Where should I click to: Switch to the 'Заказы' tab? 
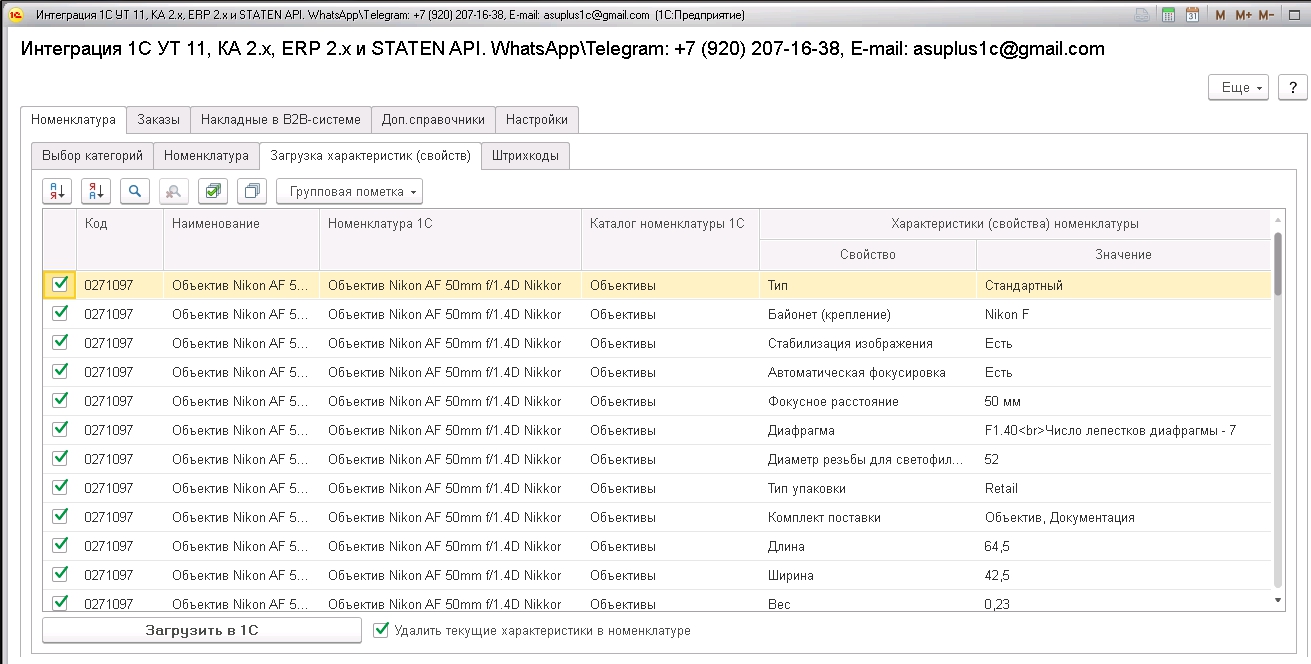(158, 119)
